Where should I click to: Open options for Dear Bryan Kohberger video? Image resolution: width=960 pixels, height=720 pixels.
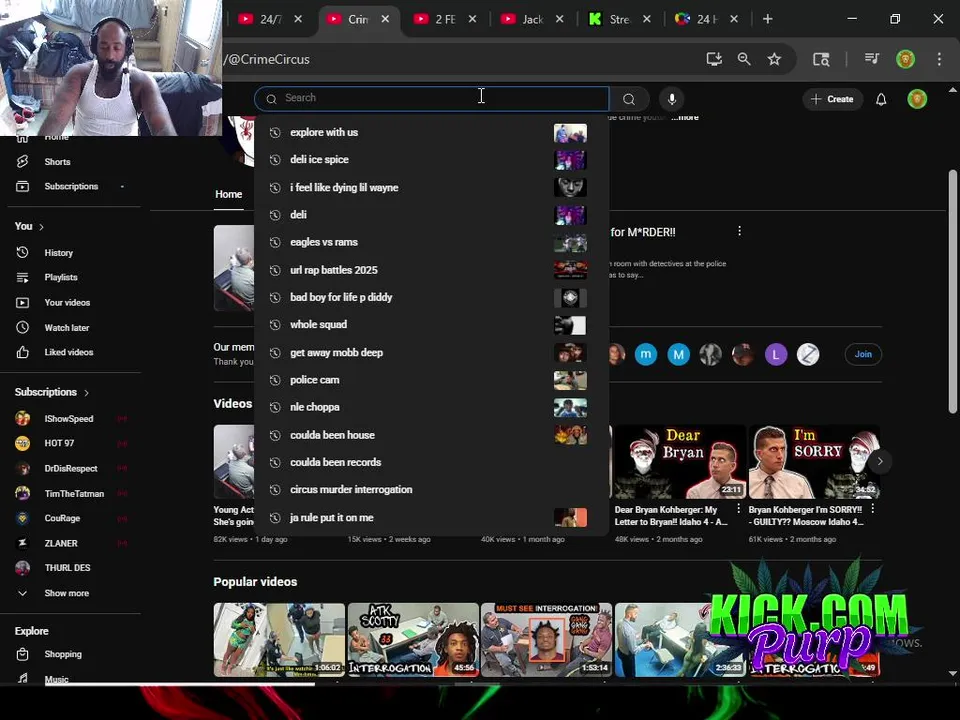click(738, 509)
